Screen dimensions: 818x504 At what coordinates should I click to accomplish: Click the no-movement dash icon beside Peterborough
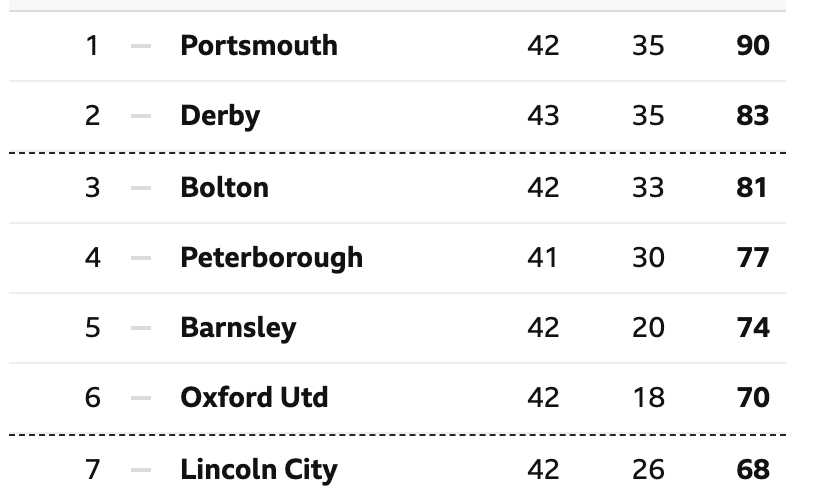click(x=141, y=258)
